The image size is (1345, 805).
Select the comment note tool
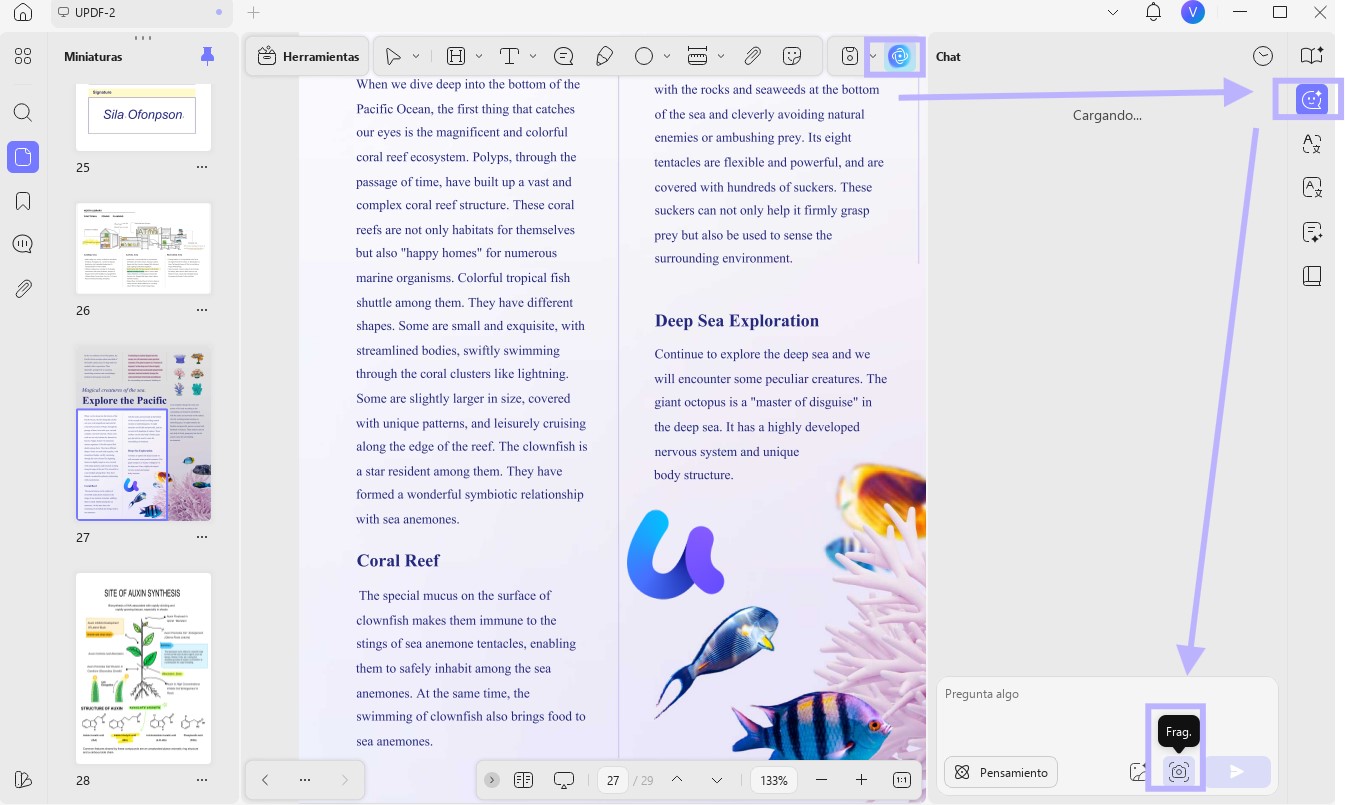(563, 56)
